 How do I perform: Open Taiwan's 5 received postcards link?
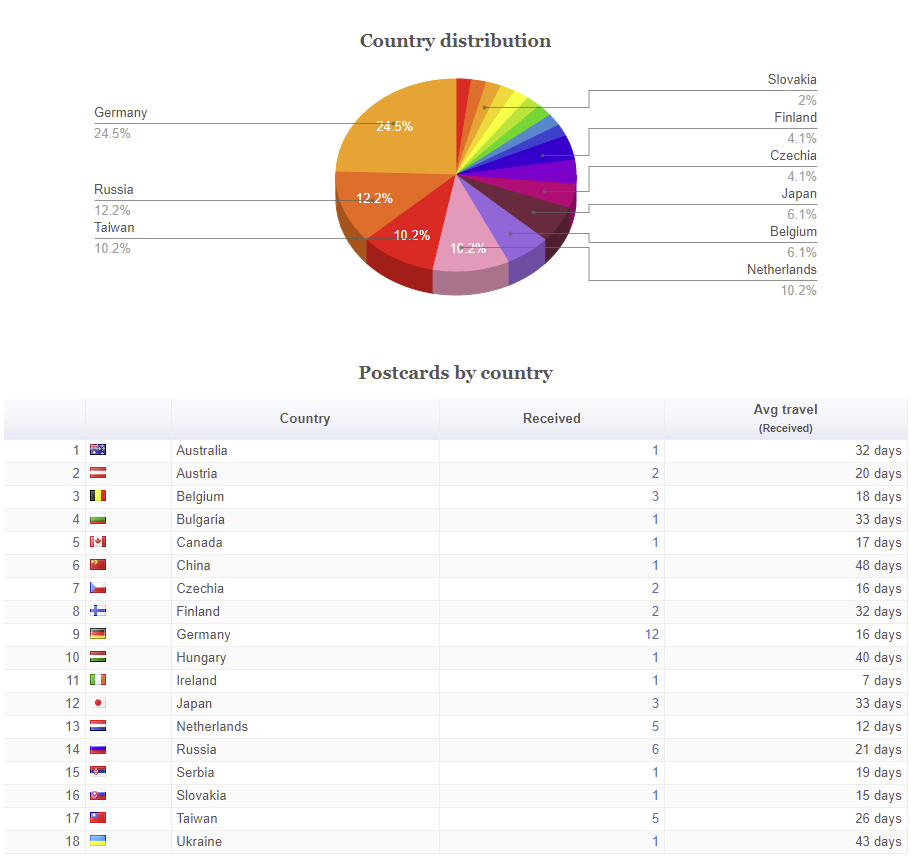[655, 818]
